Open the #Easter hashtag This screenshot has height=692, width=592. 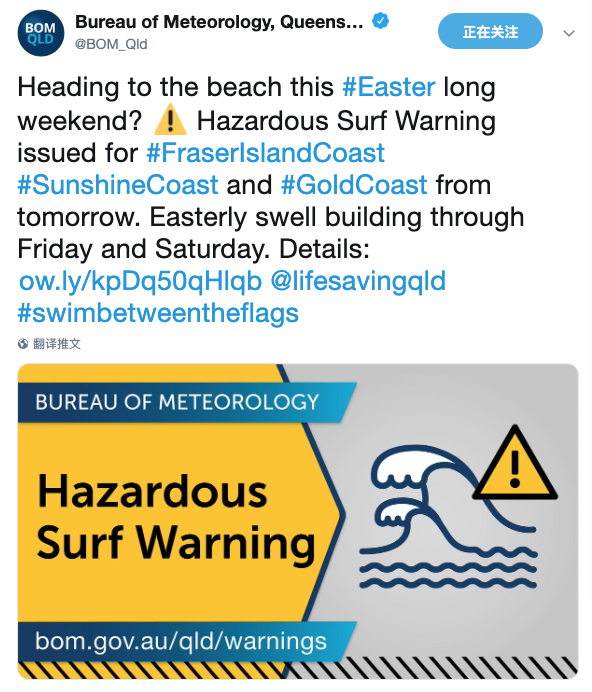point(389,86)
